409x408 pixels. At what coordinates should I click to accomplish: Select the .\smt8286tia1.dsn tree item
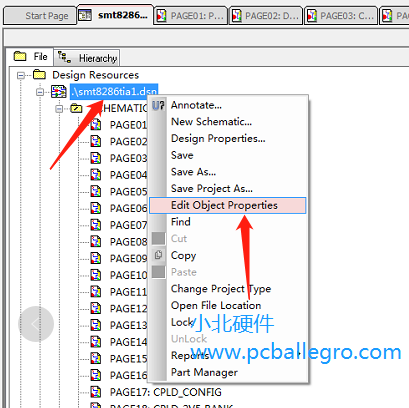pos(114,91)
